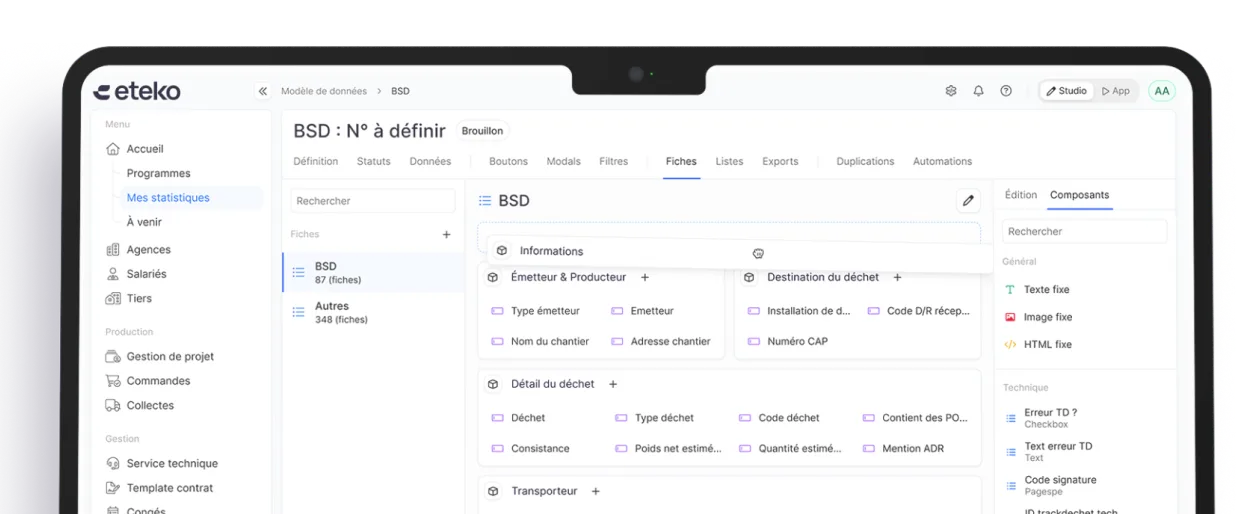Select the Type déchet field
This screenshot has width=1252, height=514.
pos(654,418)
